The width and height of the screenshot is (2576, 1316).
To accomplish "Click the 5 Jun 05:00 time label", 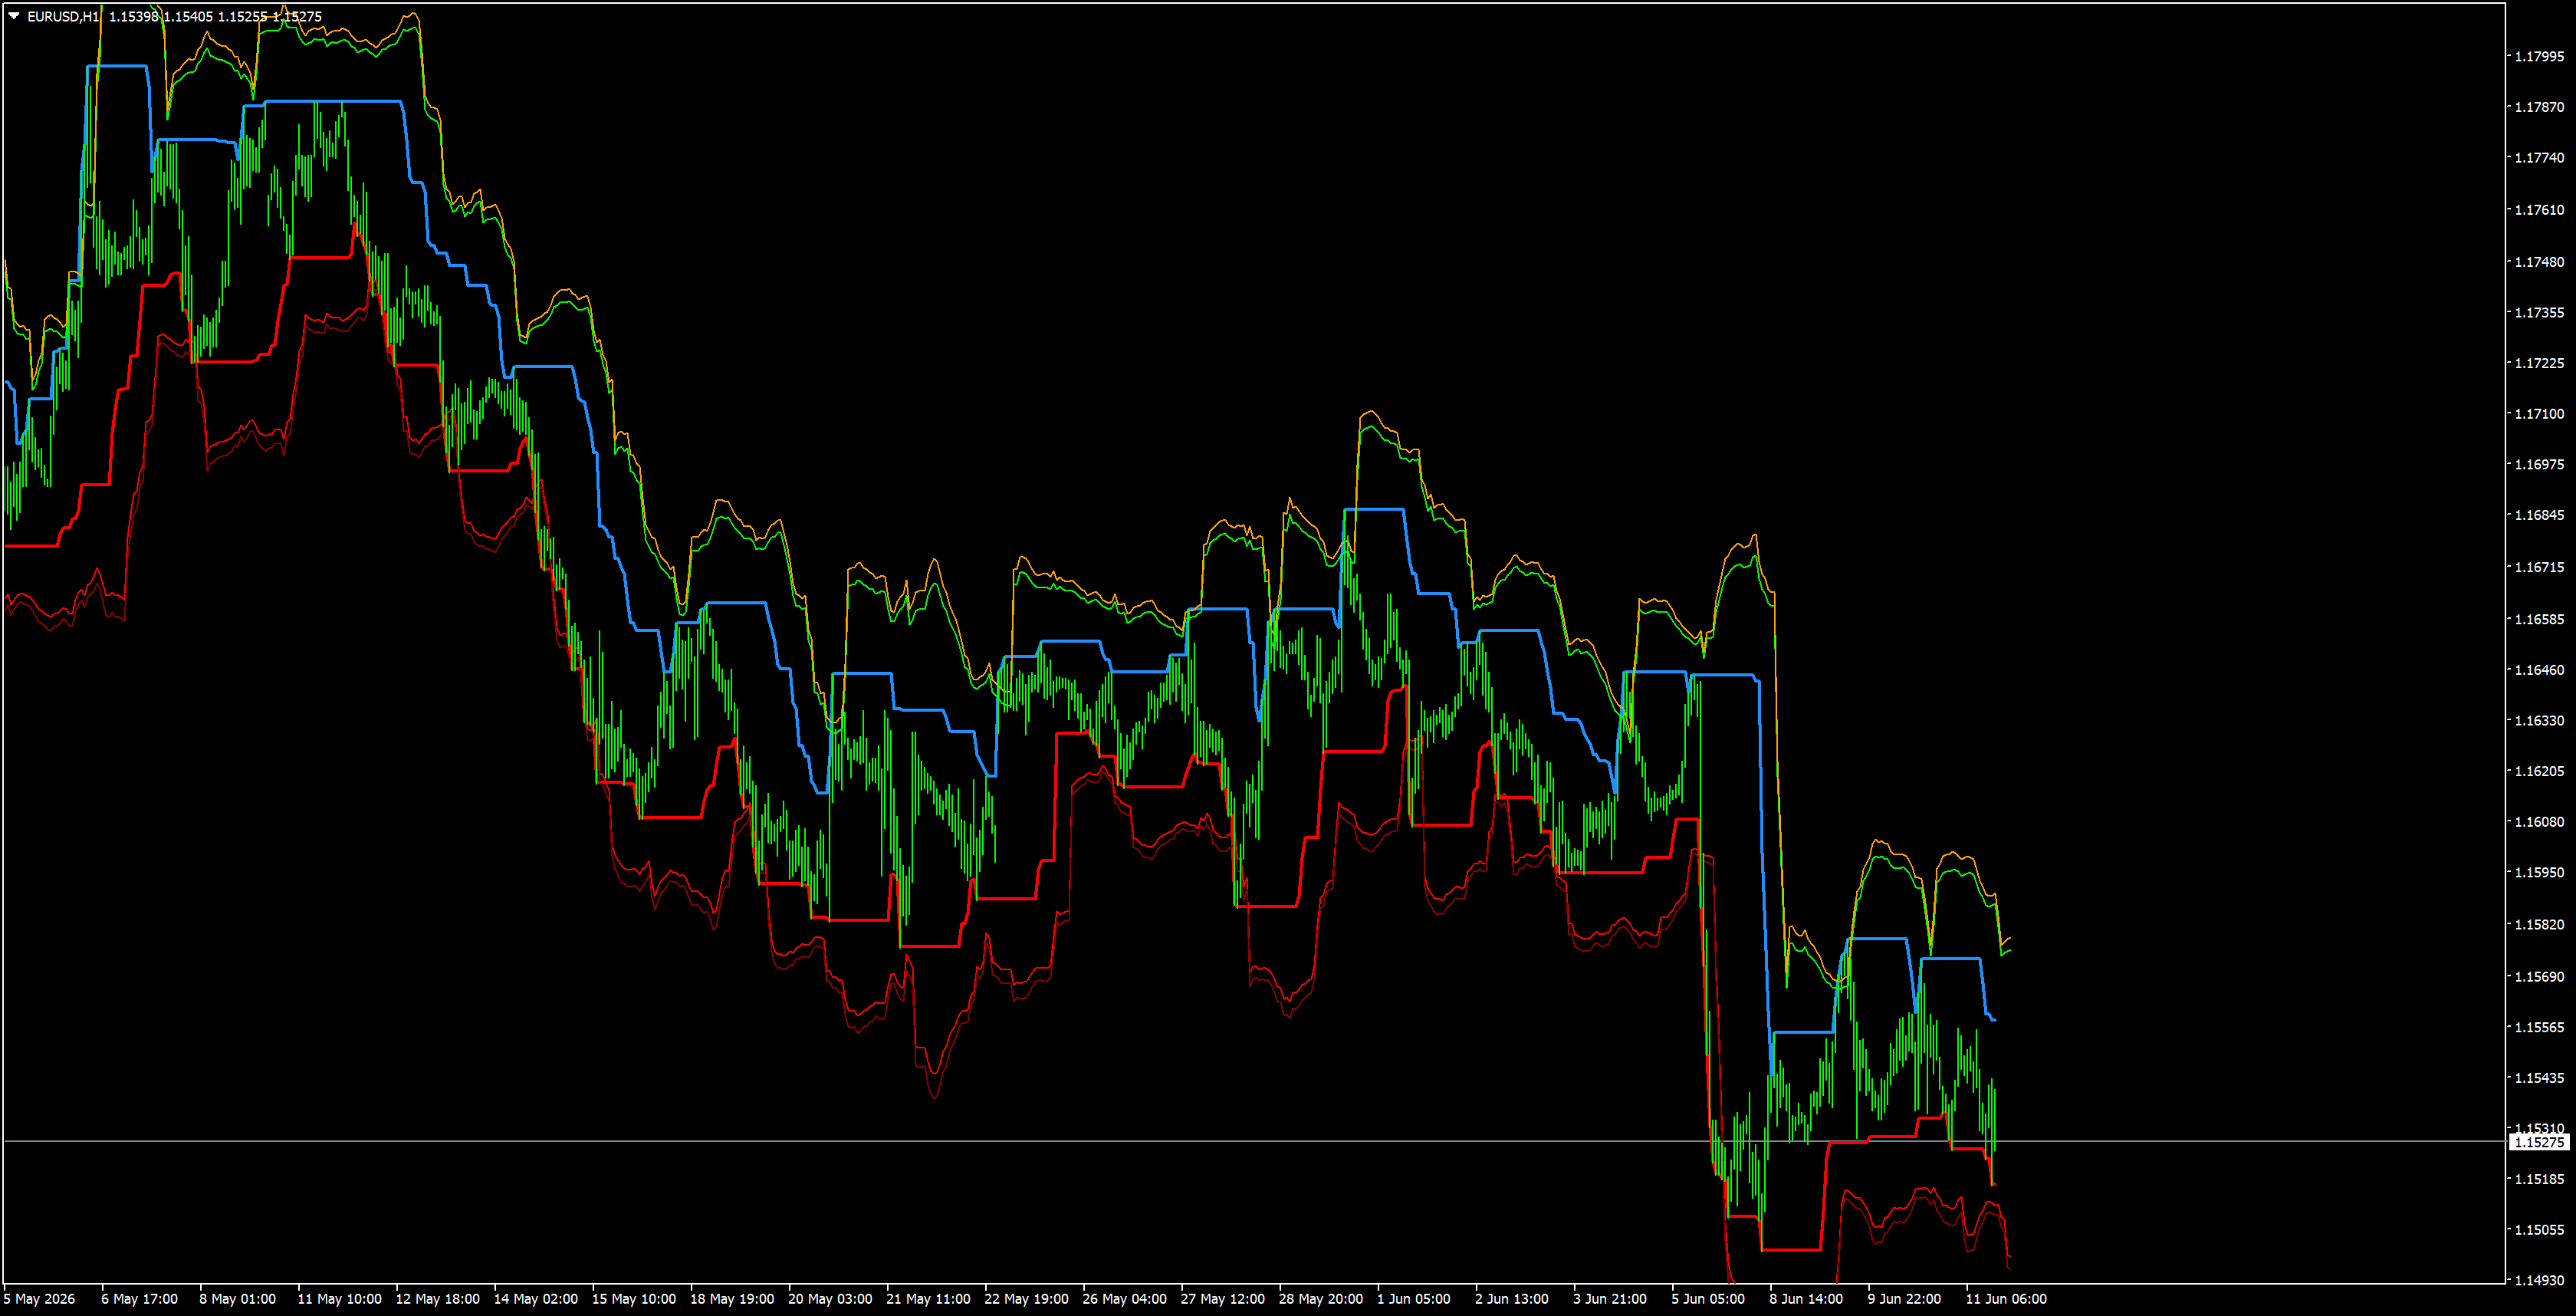I will point(1708,1299).
